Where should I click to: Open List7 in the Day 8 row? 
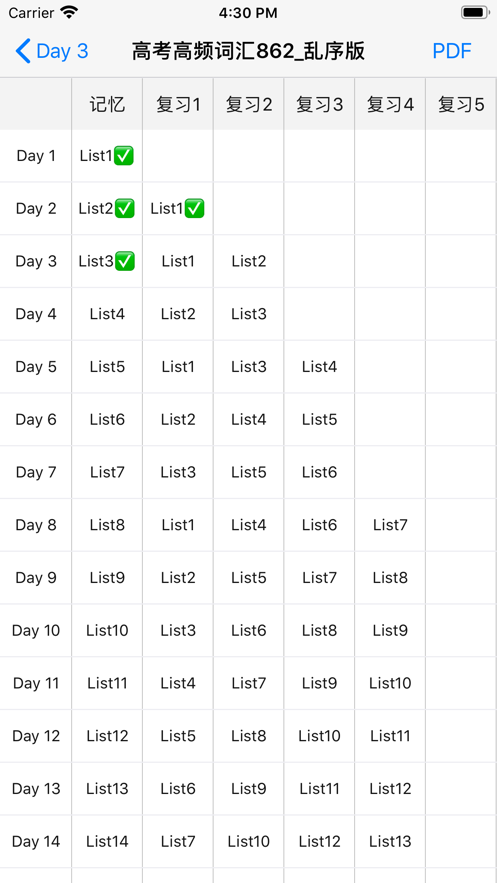point(390,525)
